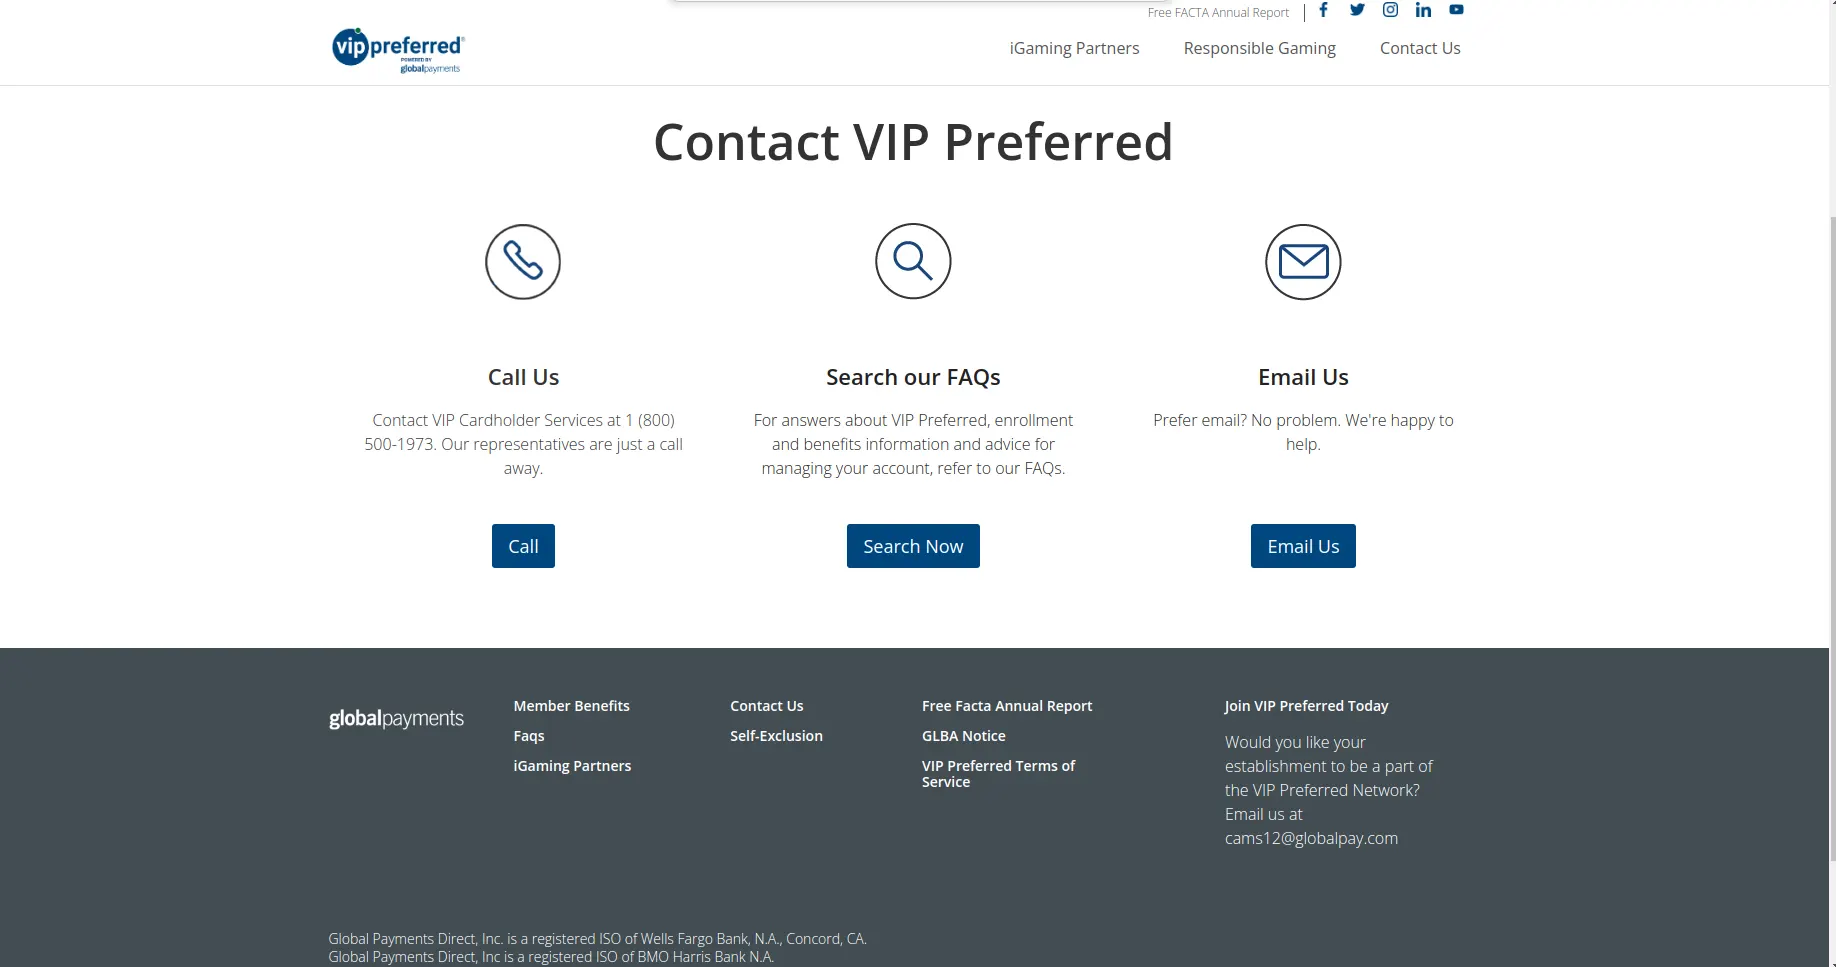Open the Facebook icon link
The width and height of the screenshot is (1836, 967).
click(x=1323, y=10)
